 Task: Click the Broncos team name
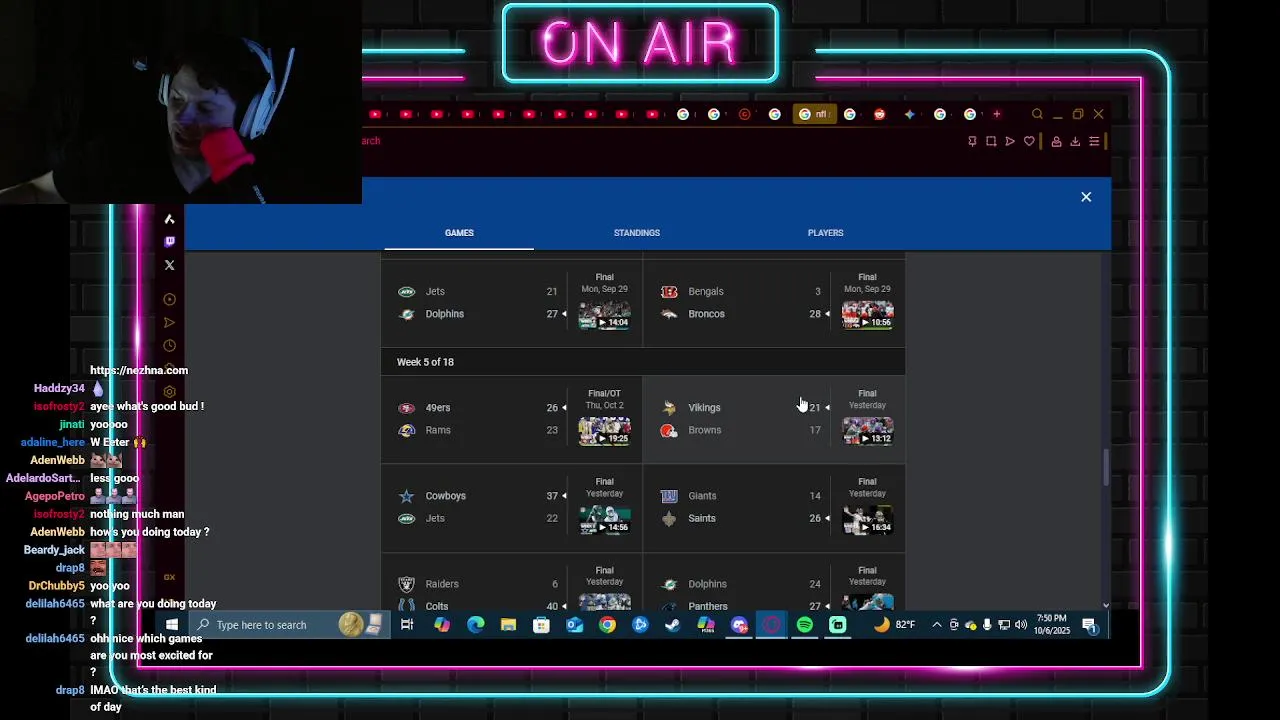(706, 314)
